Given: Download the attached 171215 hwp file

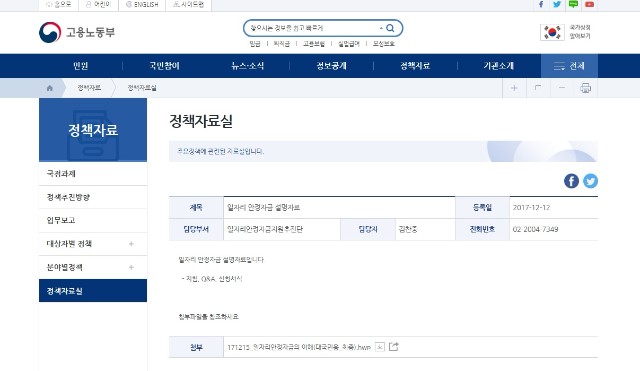Looking at the screenshot, I should [299, 347].
